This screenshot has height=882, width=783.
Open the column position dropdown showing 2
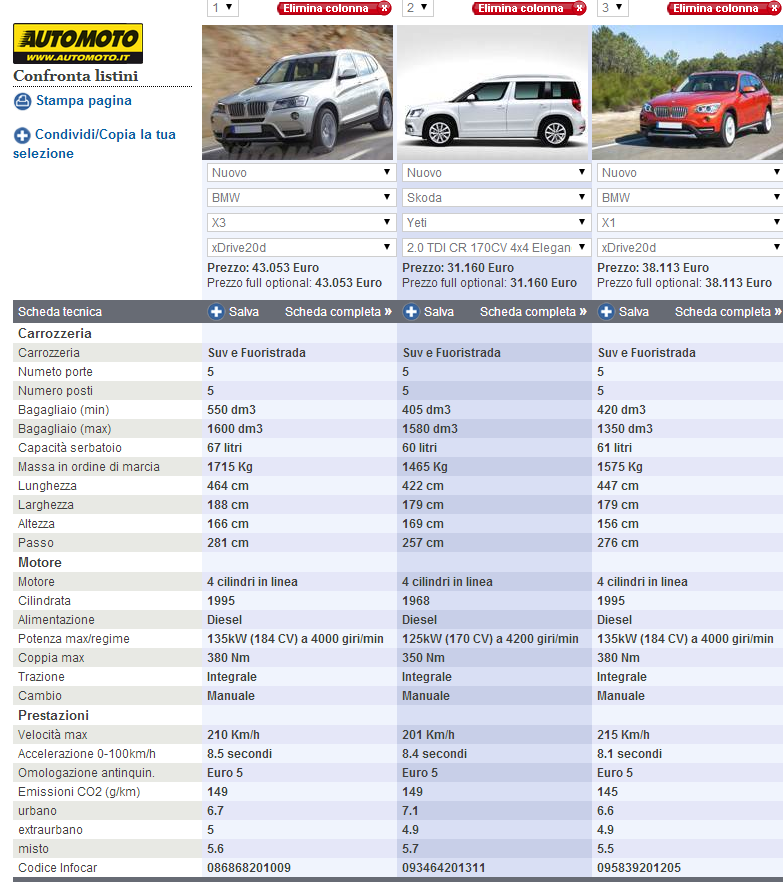point(418,8)
